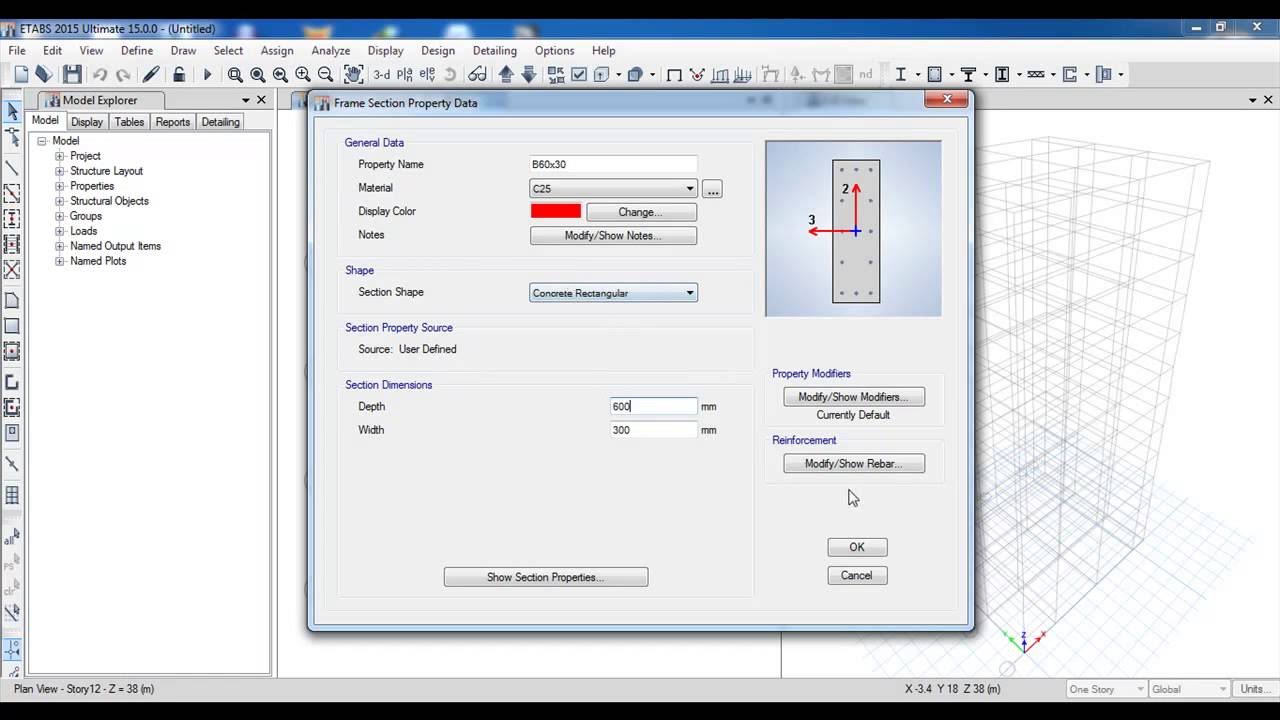Click the Rubber Band Zoom icon
1280x720 pixels.
pyautogui.click(x=235, y=74)
